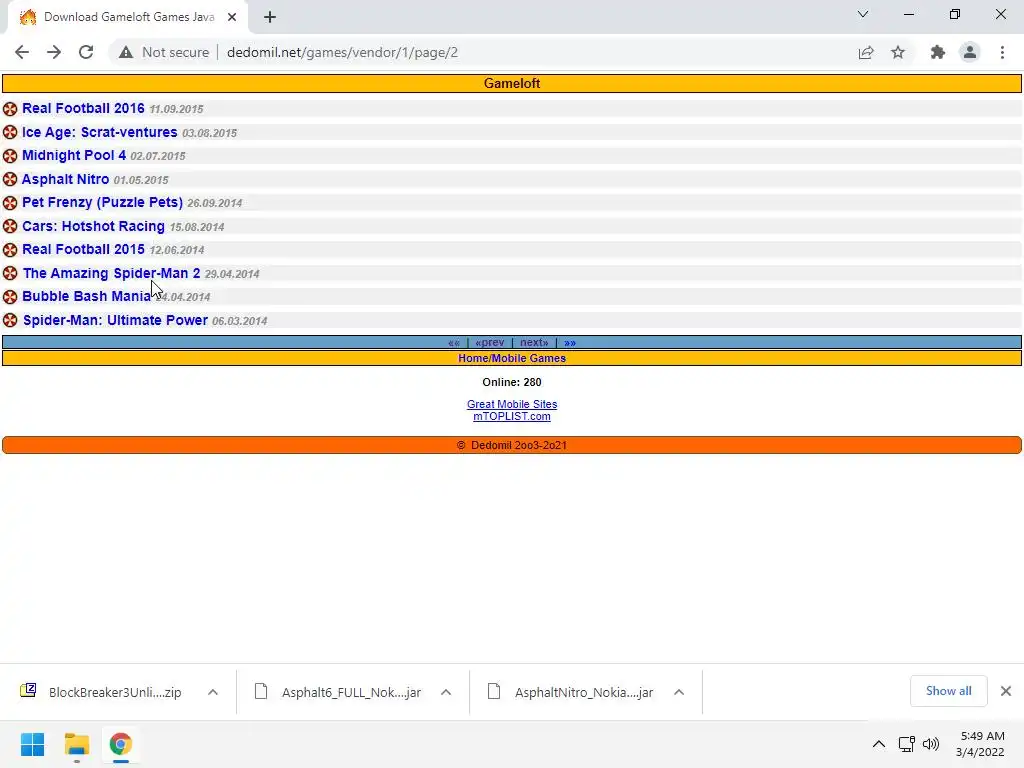
Task: Click the ball icon beside Pet Frenzy
Action: click(10, 202)
